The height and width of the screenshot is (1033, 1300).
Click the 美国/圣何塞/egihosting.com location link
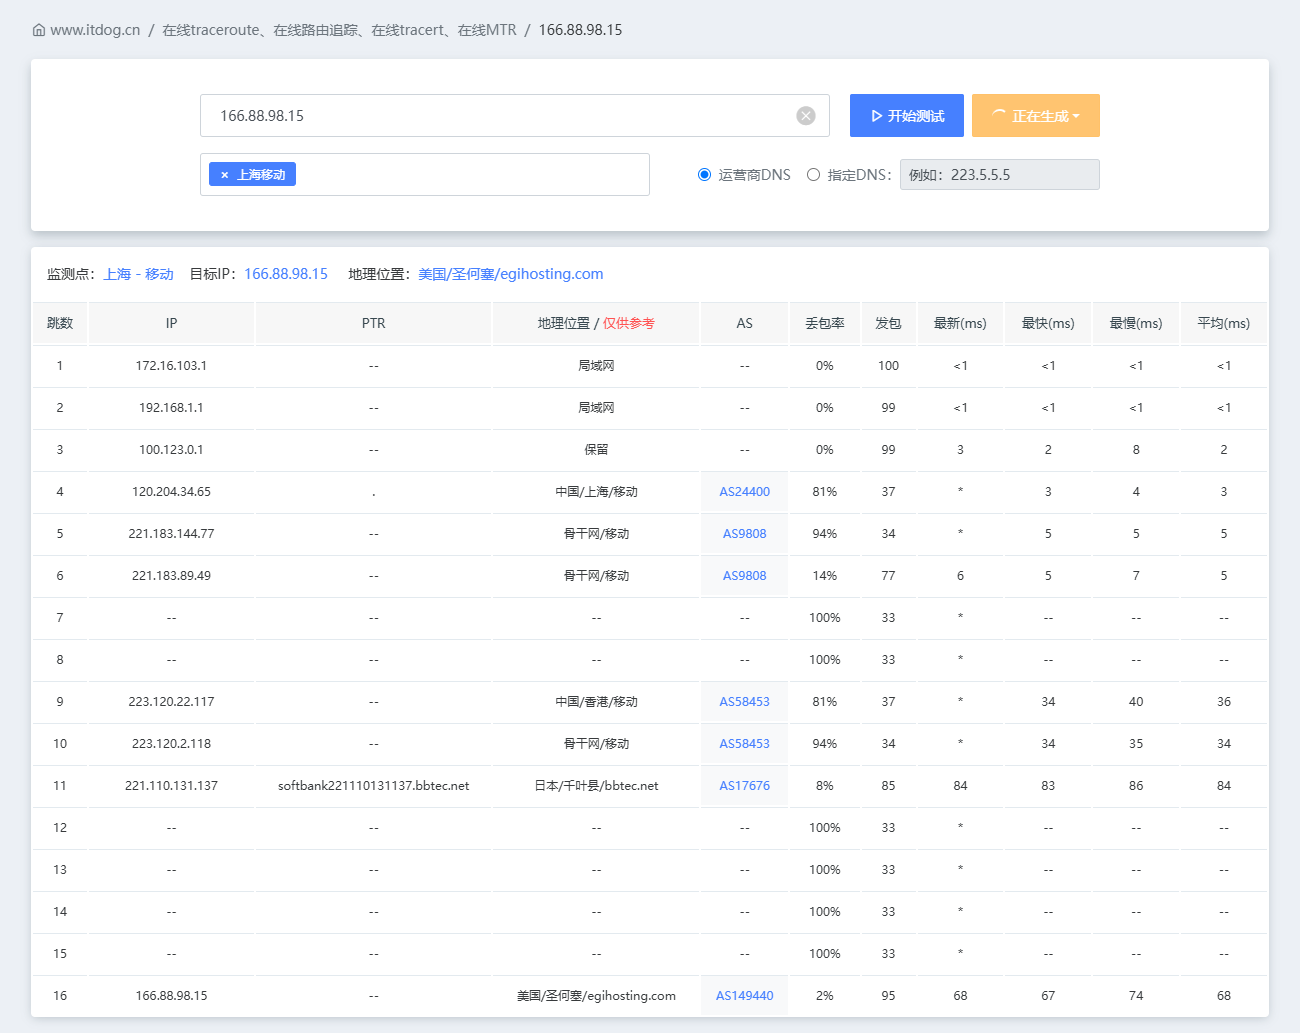[511, 274]
